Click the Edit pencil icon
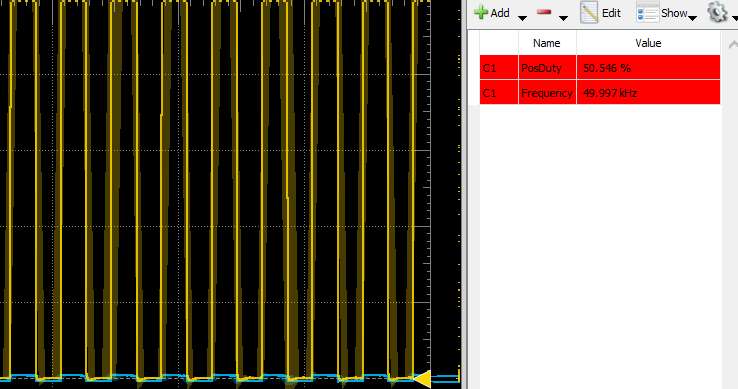 pyautogui.click(x=589, y=12)
